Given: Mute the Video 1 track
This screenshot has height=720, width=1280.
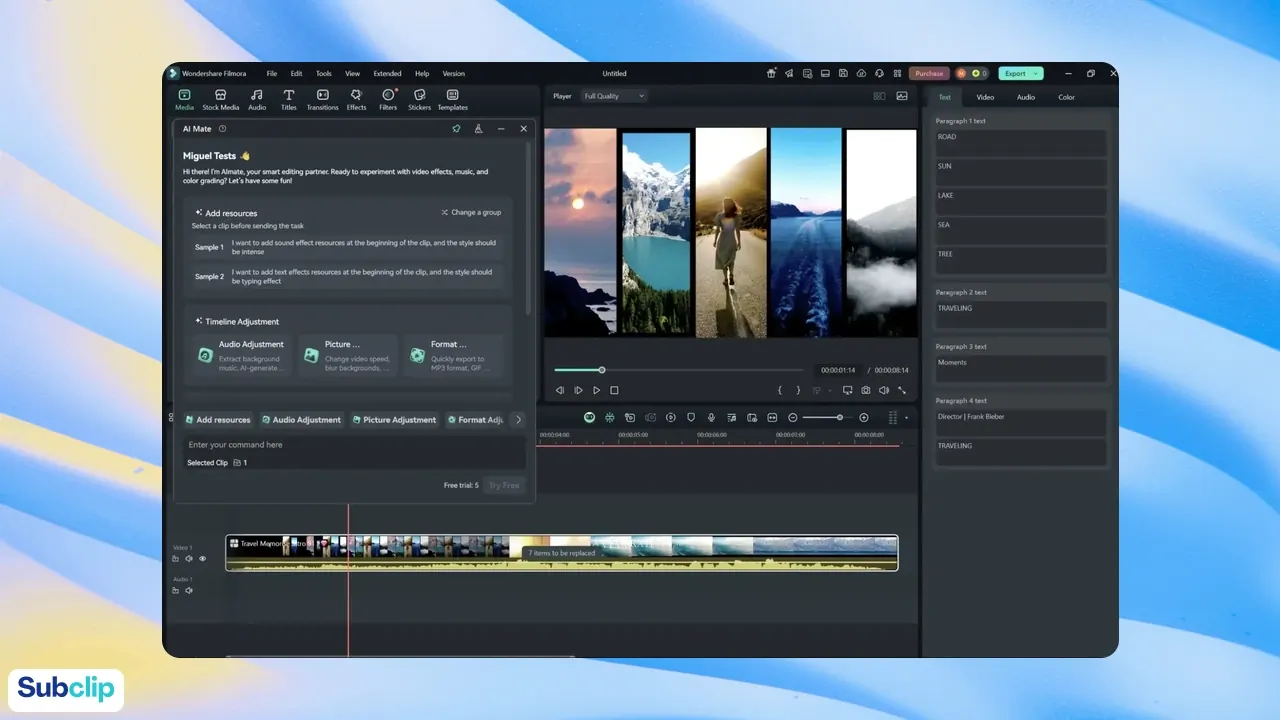Looking at the screenshot, I should [x=189, y=559].
